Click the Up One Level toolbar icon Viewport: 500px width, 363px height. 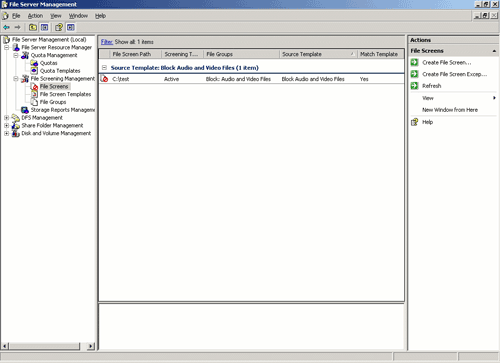point(32,27)
